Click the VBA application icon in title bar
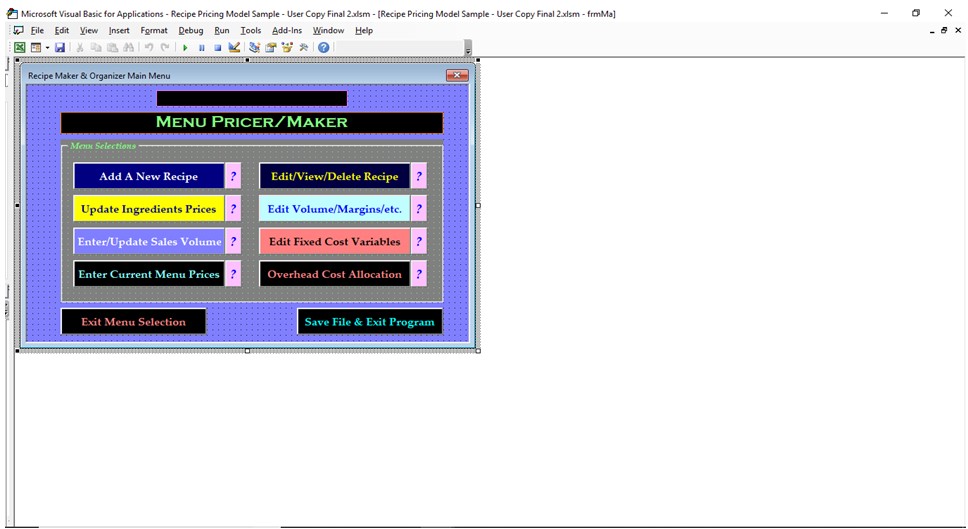968x529 pixels. point(12,13)
